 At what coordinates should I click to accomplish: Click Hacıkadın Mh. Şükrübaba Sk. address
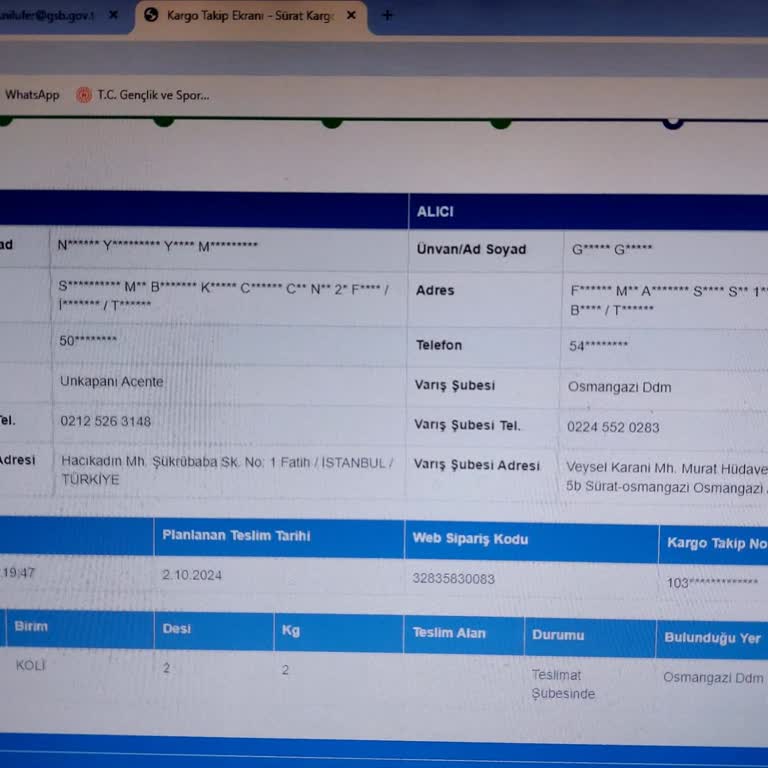(x=227, y=471)
